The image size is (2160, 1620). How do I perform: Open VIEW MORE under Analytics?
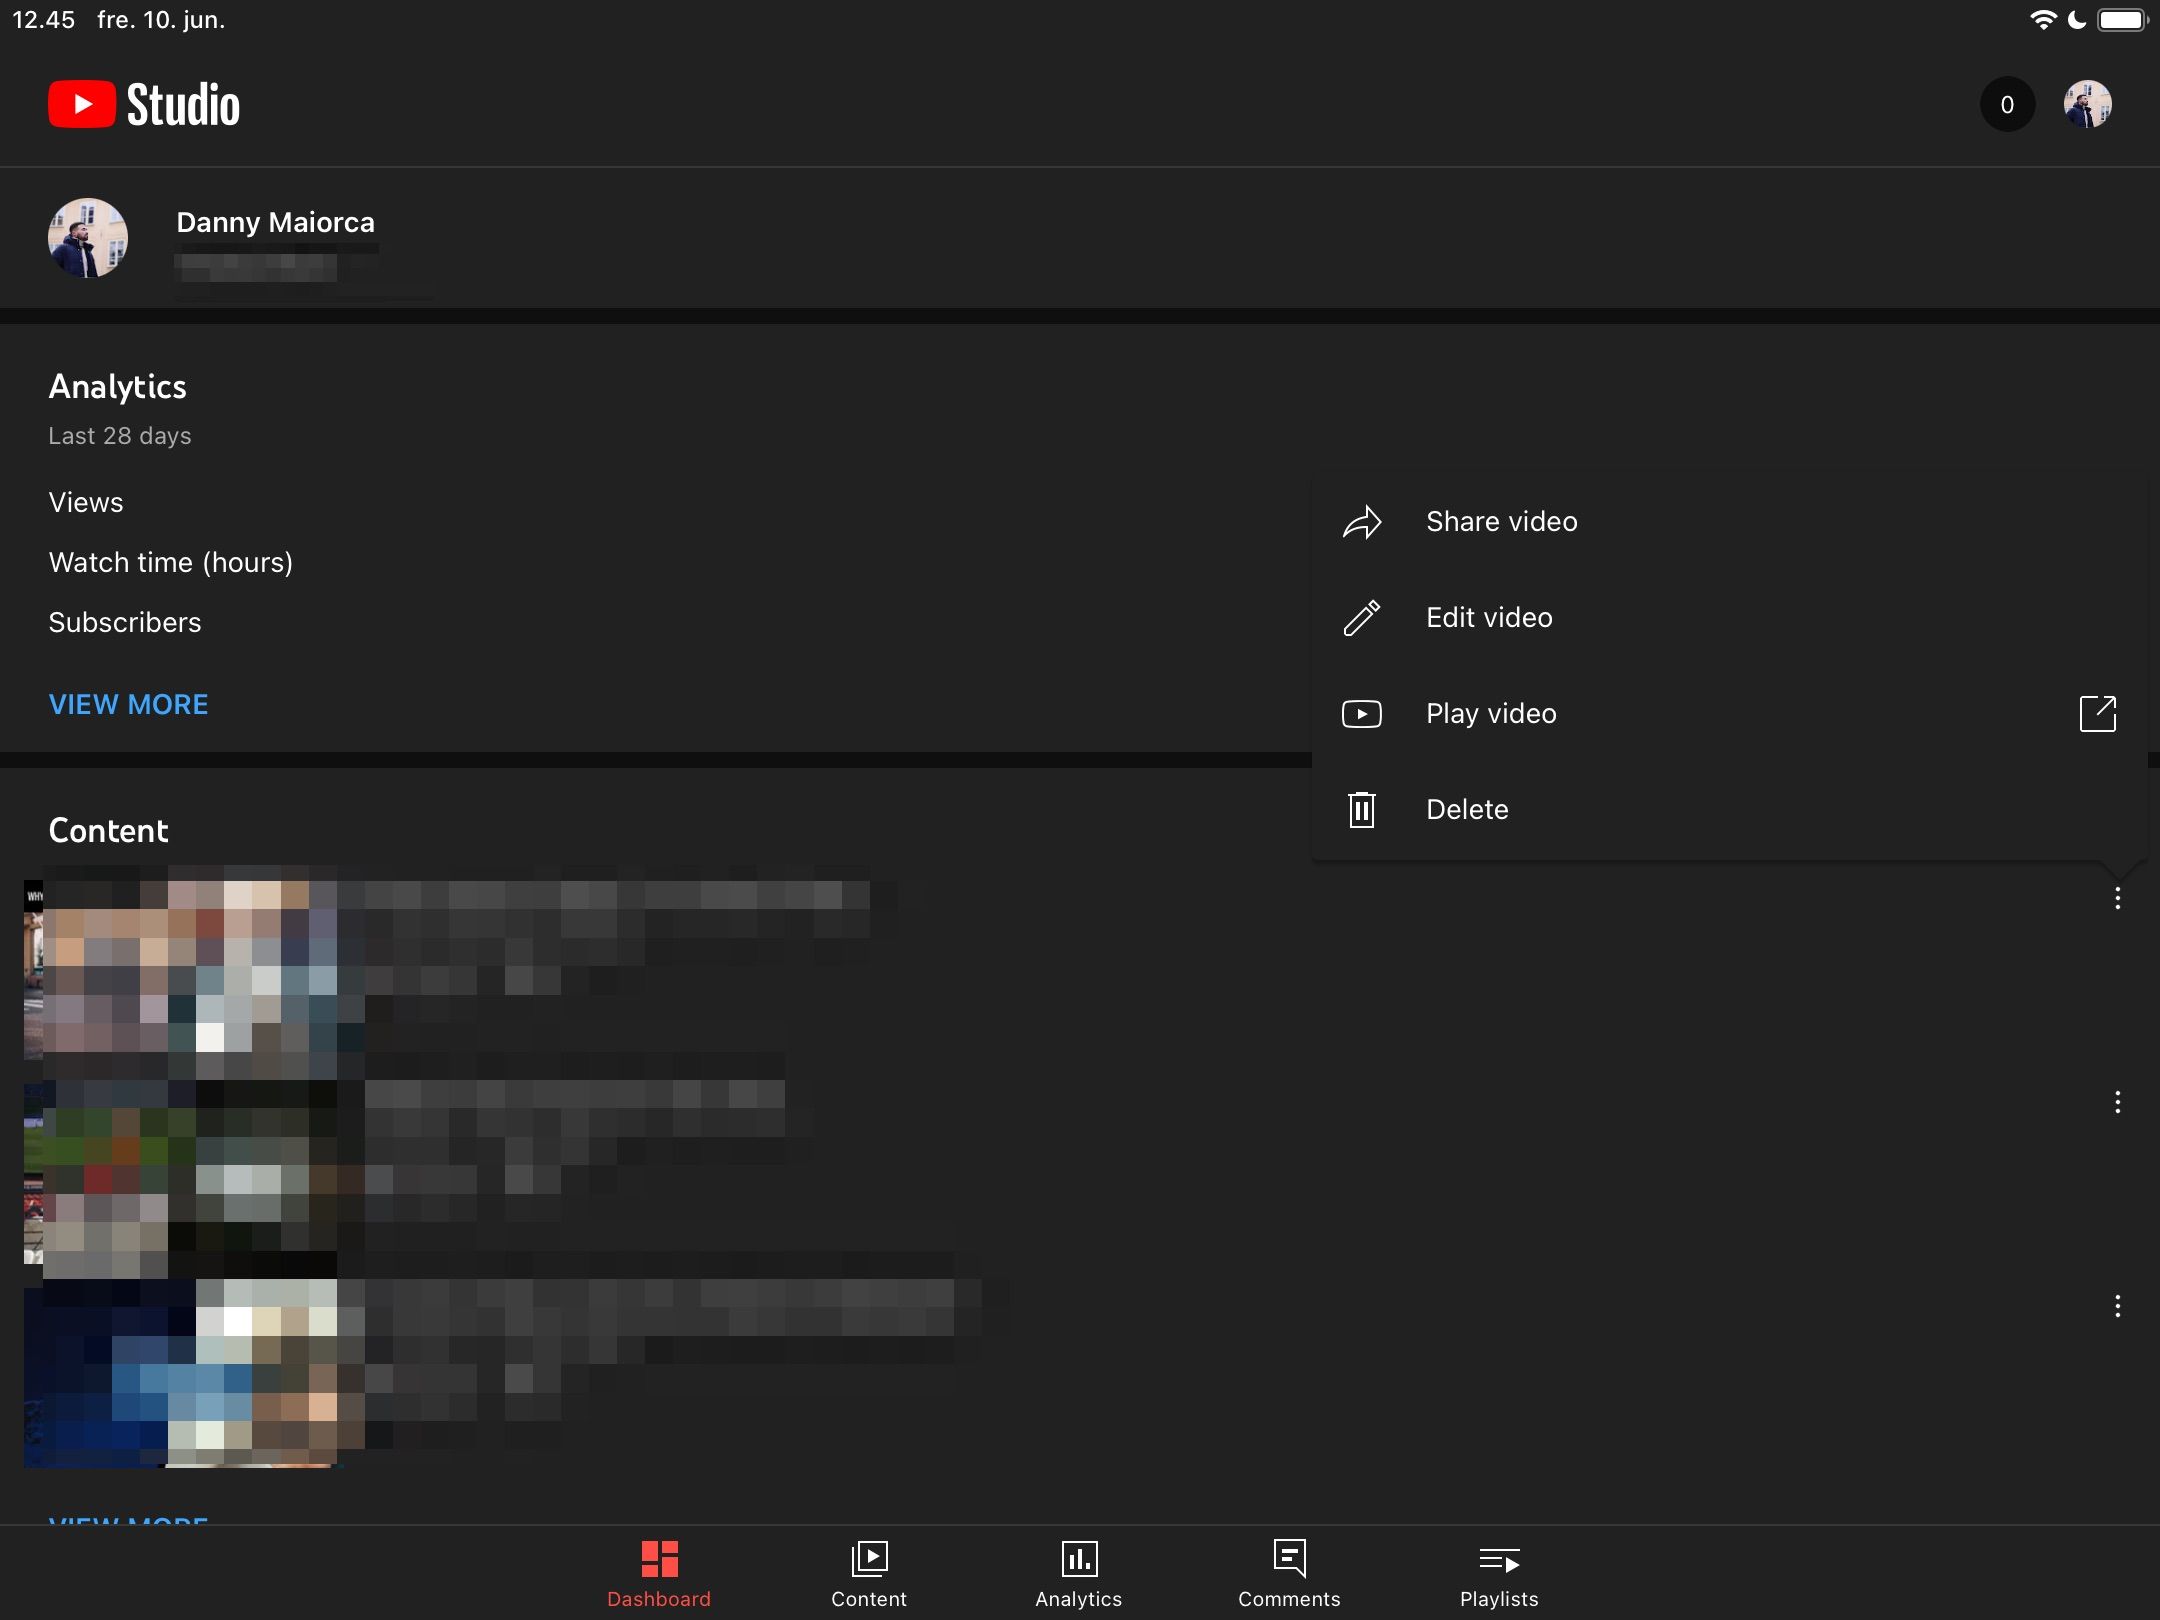pyautogui.click(x=129, y=704)
